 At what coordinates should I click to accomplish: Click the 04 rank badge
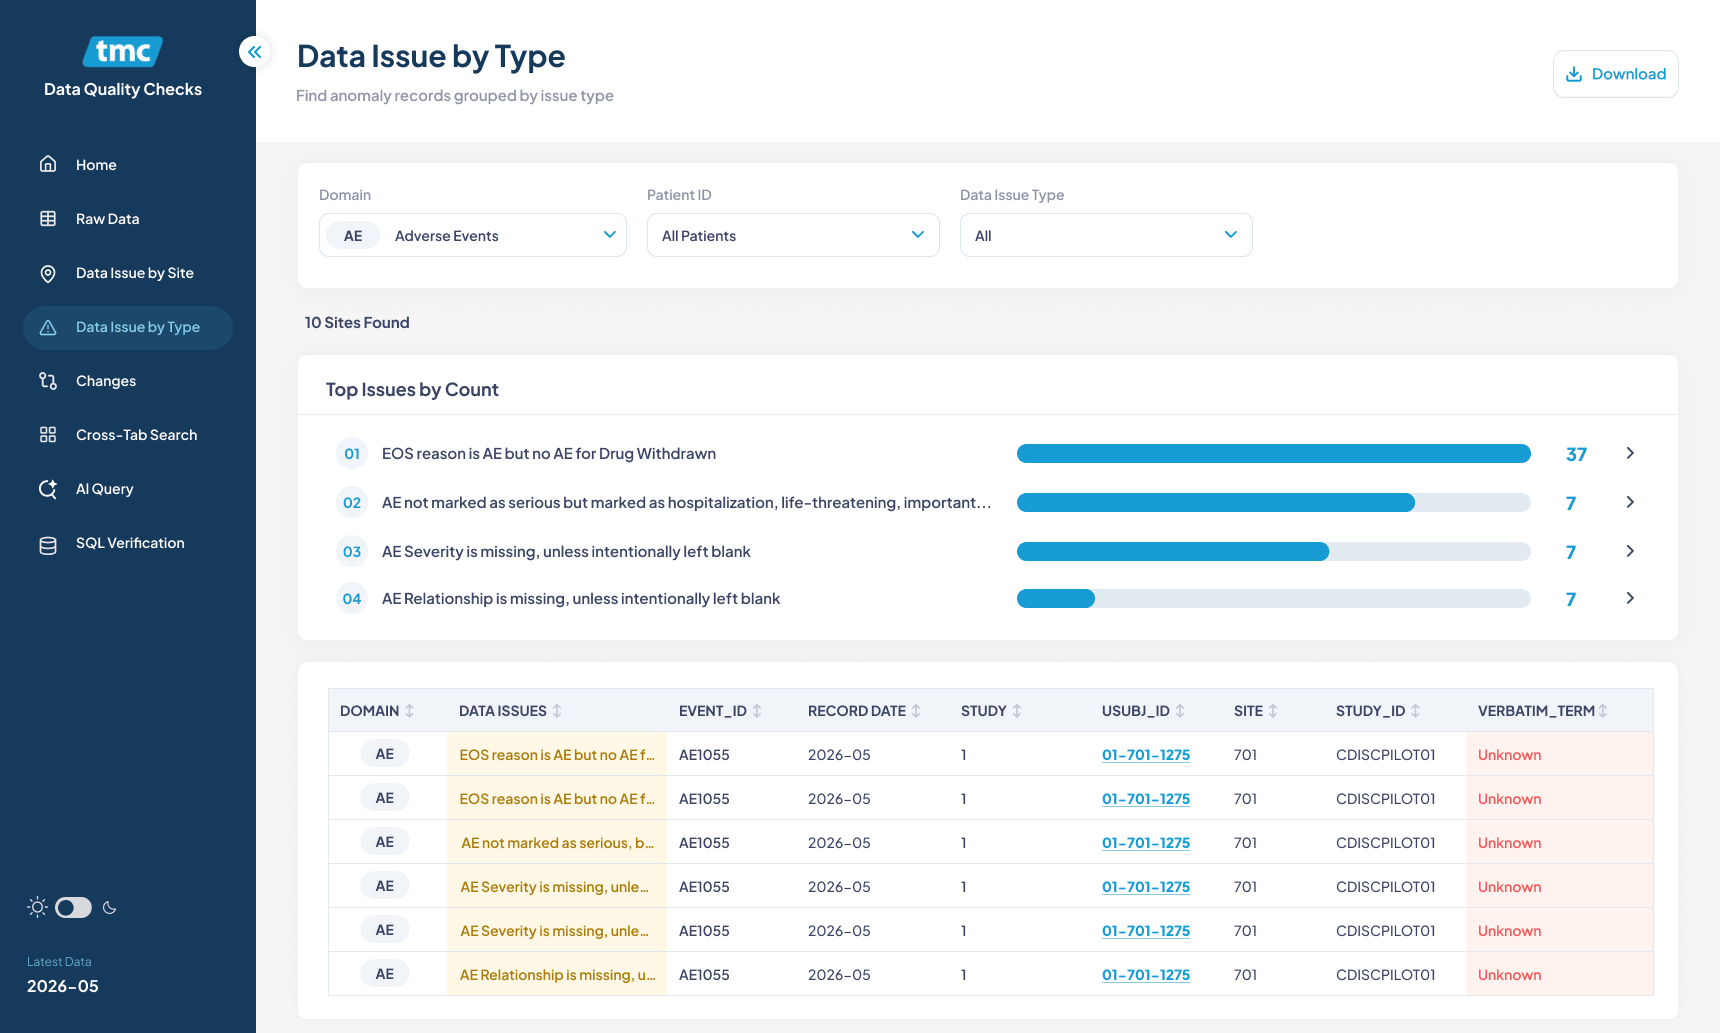tap(352, 599)
